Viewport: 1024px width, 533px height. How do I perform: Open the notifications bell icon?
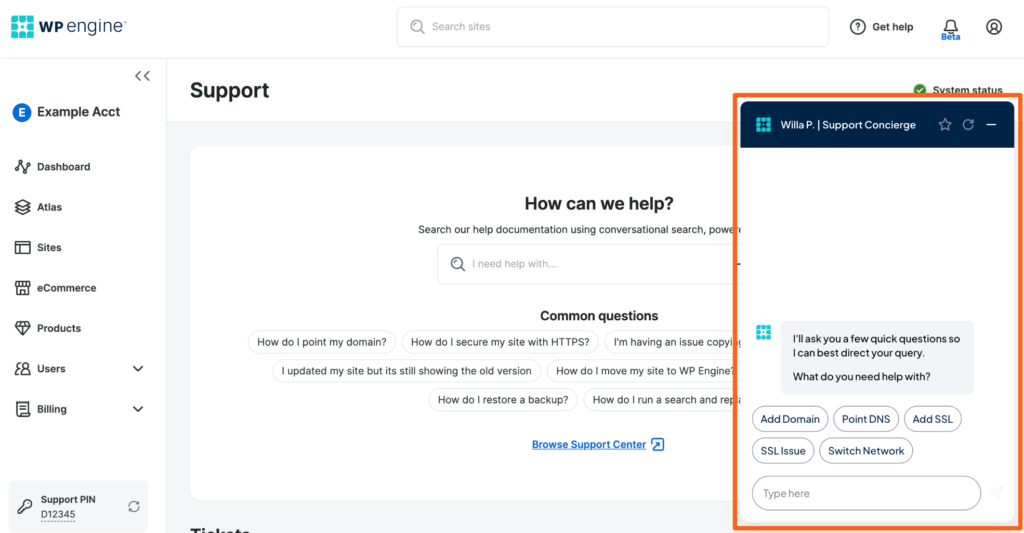click(x=950, y=26)
